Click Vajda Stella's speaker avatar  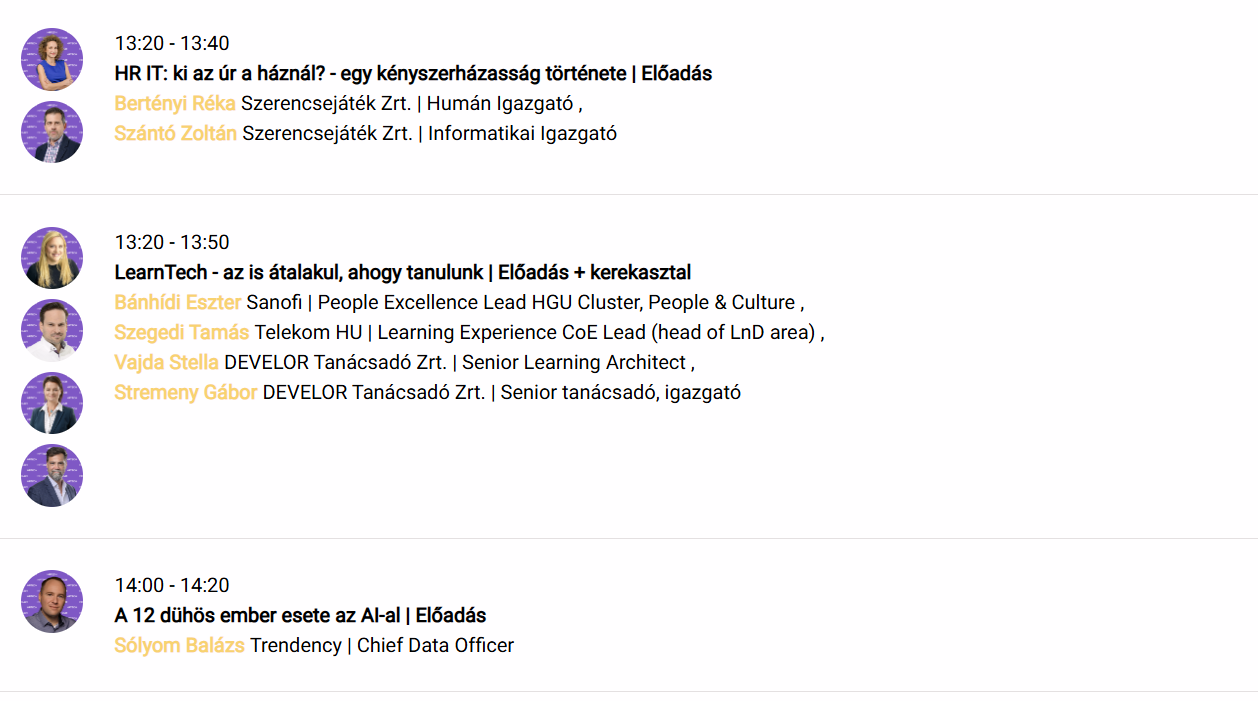click(x=52, y=403)
